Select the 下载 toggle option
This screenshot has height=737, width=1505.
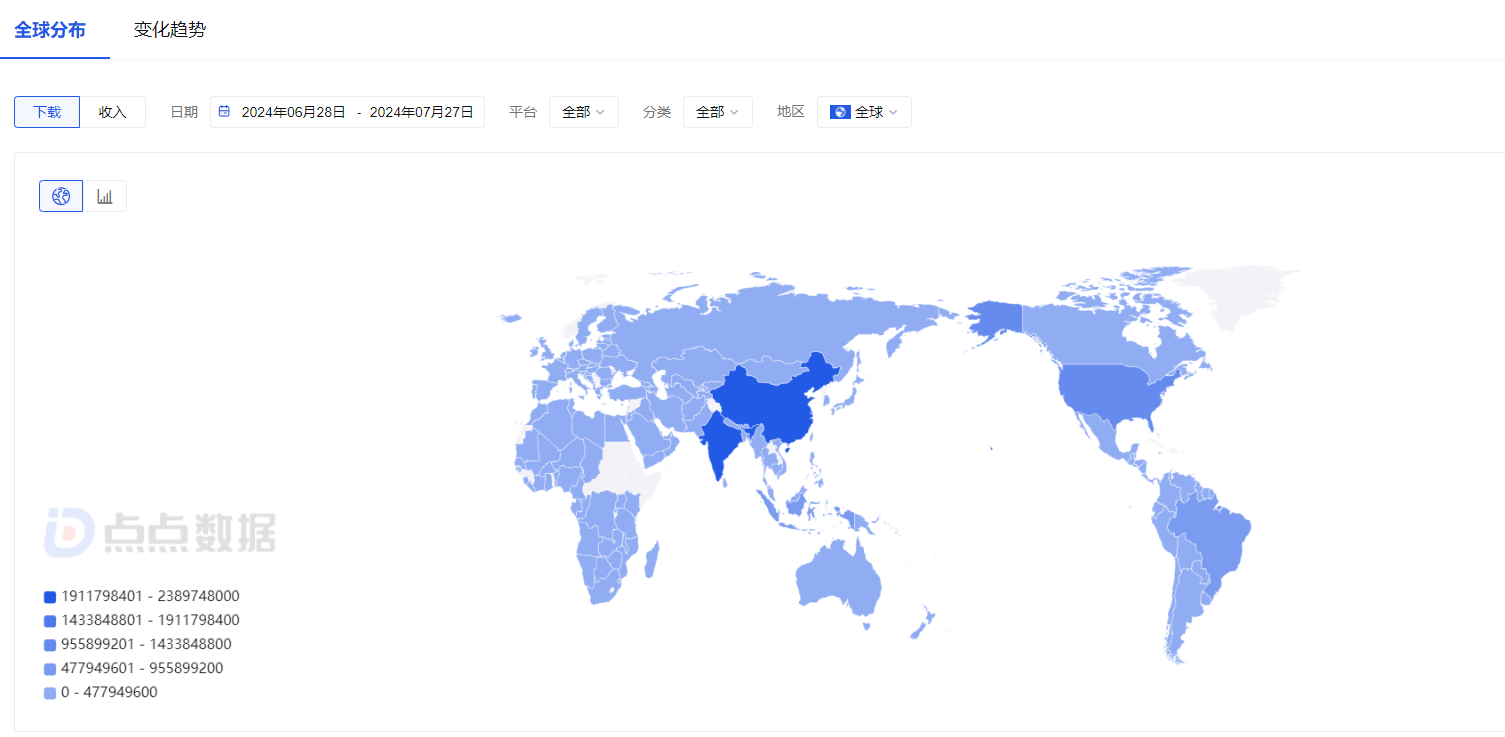(x=47, y=112)
